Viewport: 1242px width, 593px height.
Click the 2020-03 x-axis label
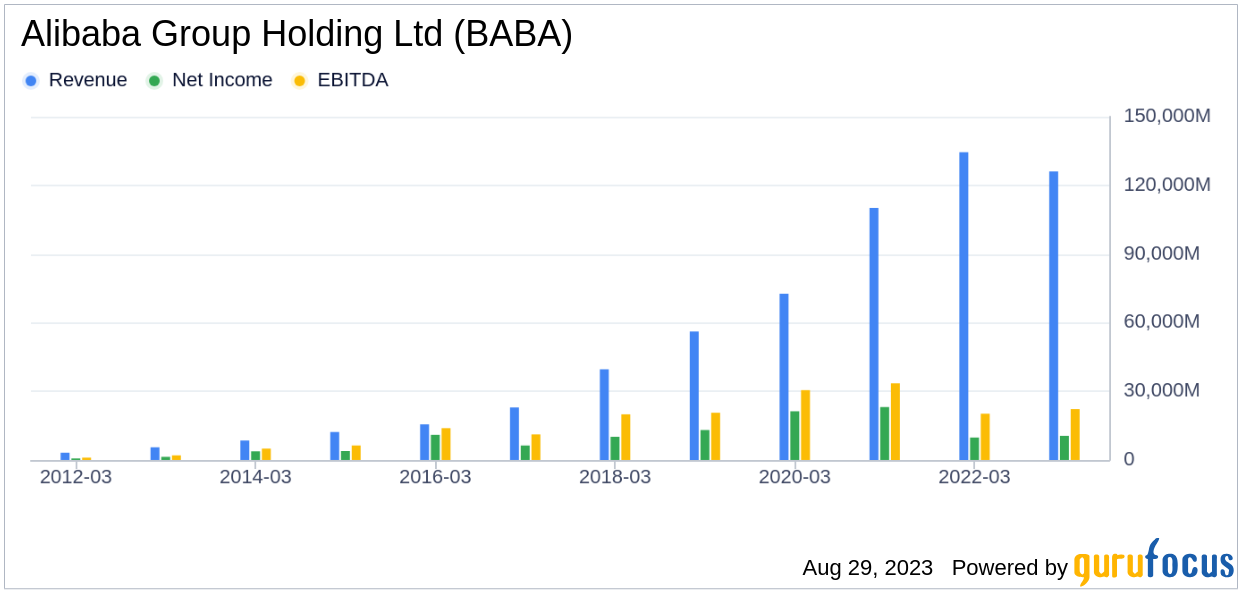click(x=794, y=477)
